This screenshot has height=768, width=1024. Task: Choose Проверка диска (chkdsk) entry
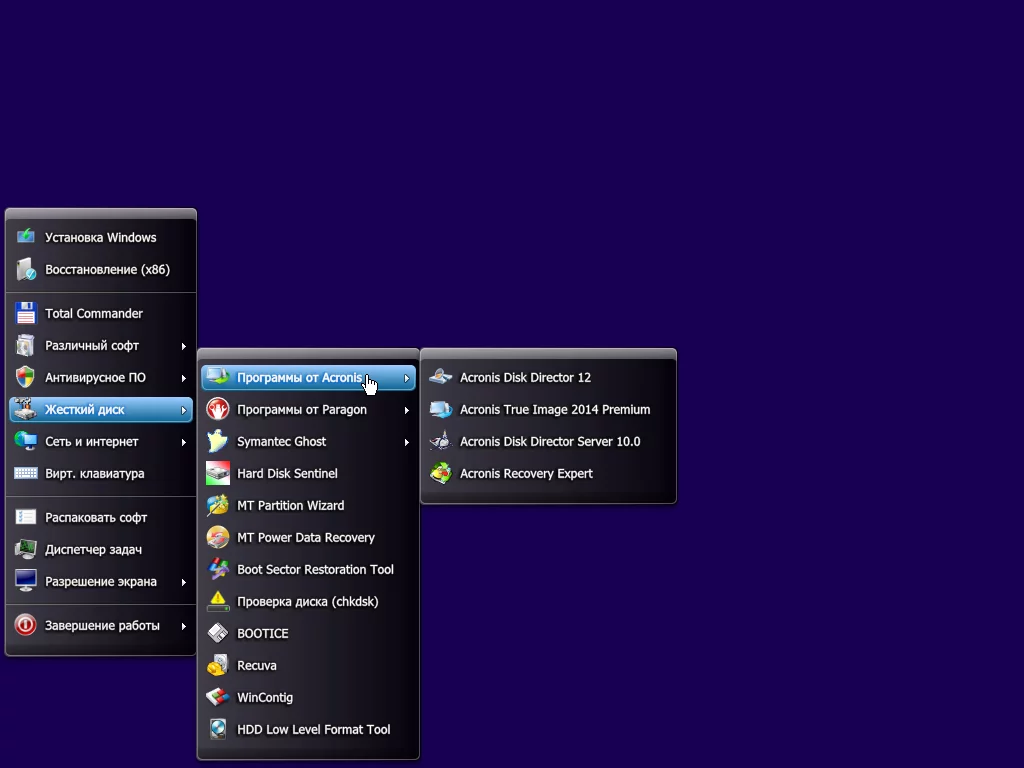click(x=308, y=601)
